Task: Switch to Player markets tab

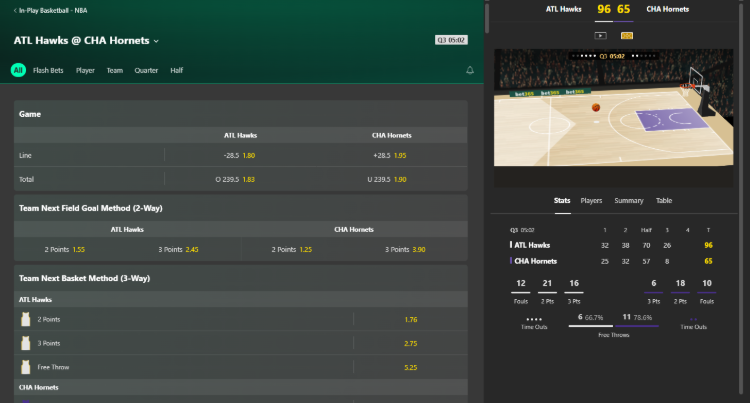Action: 85,70
